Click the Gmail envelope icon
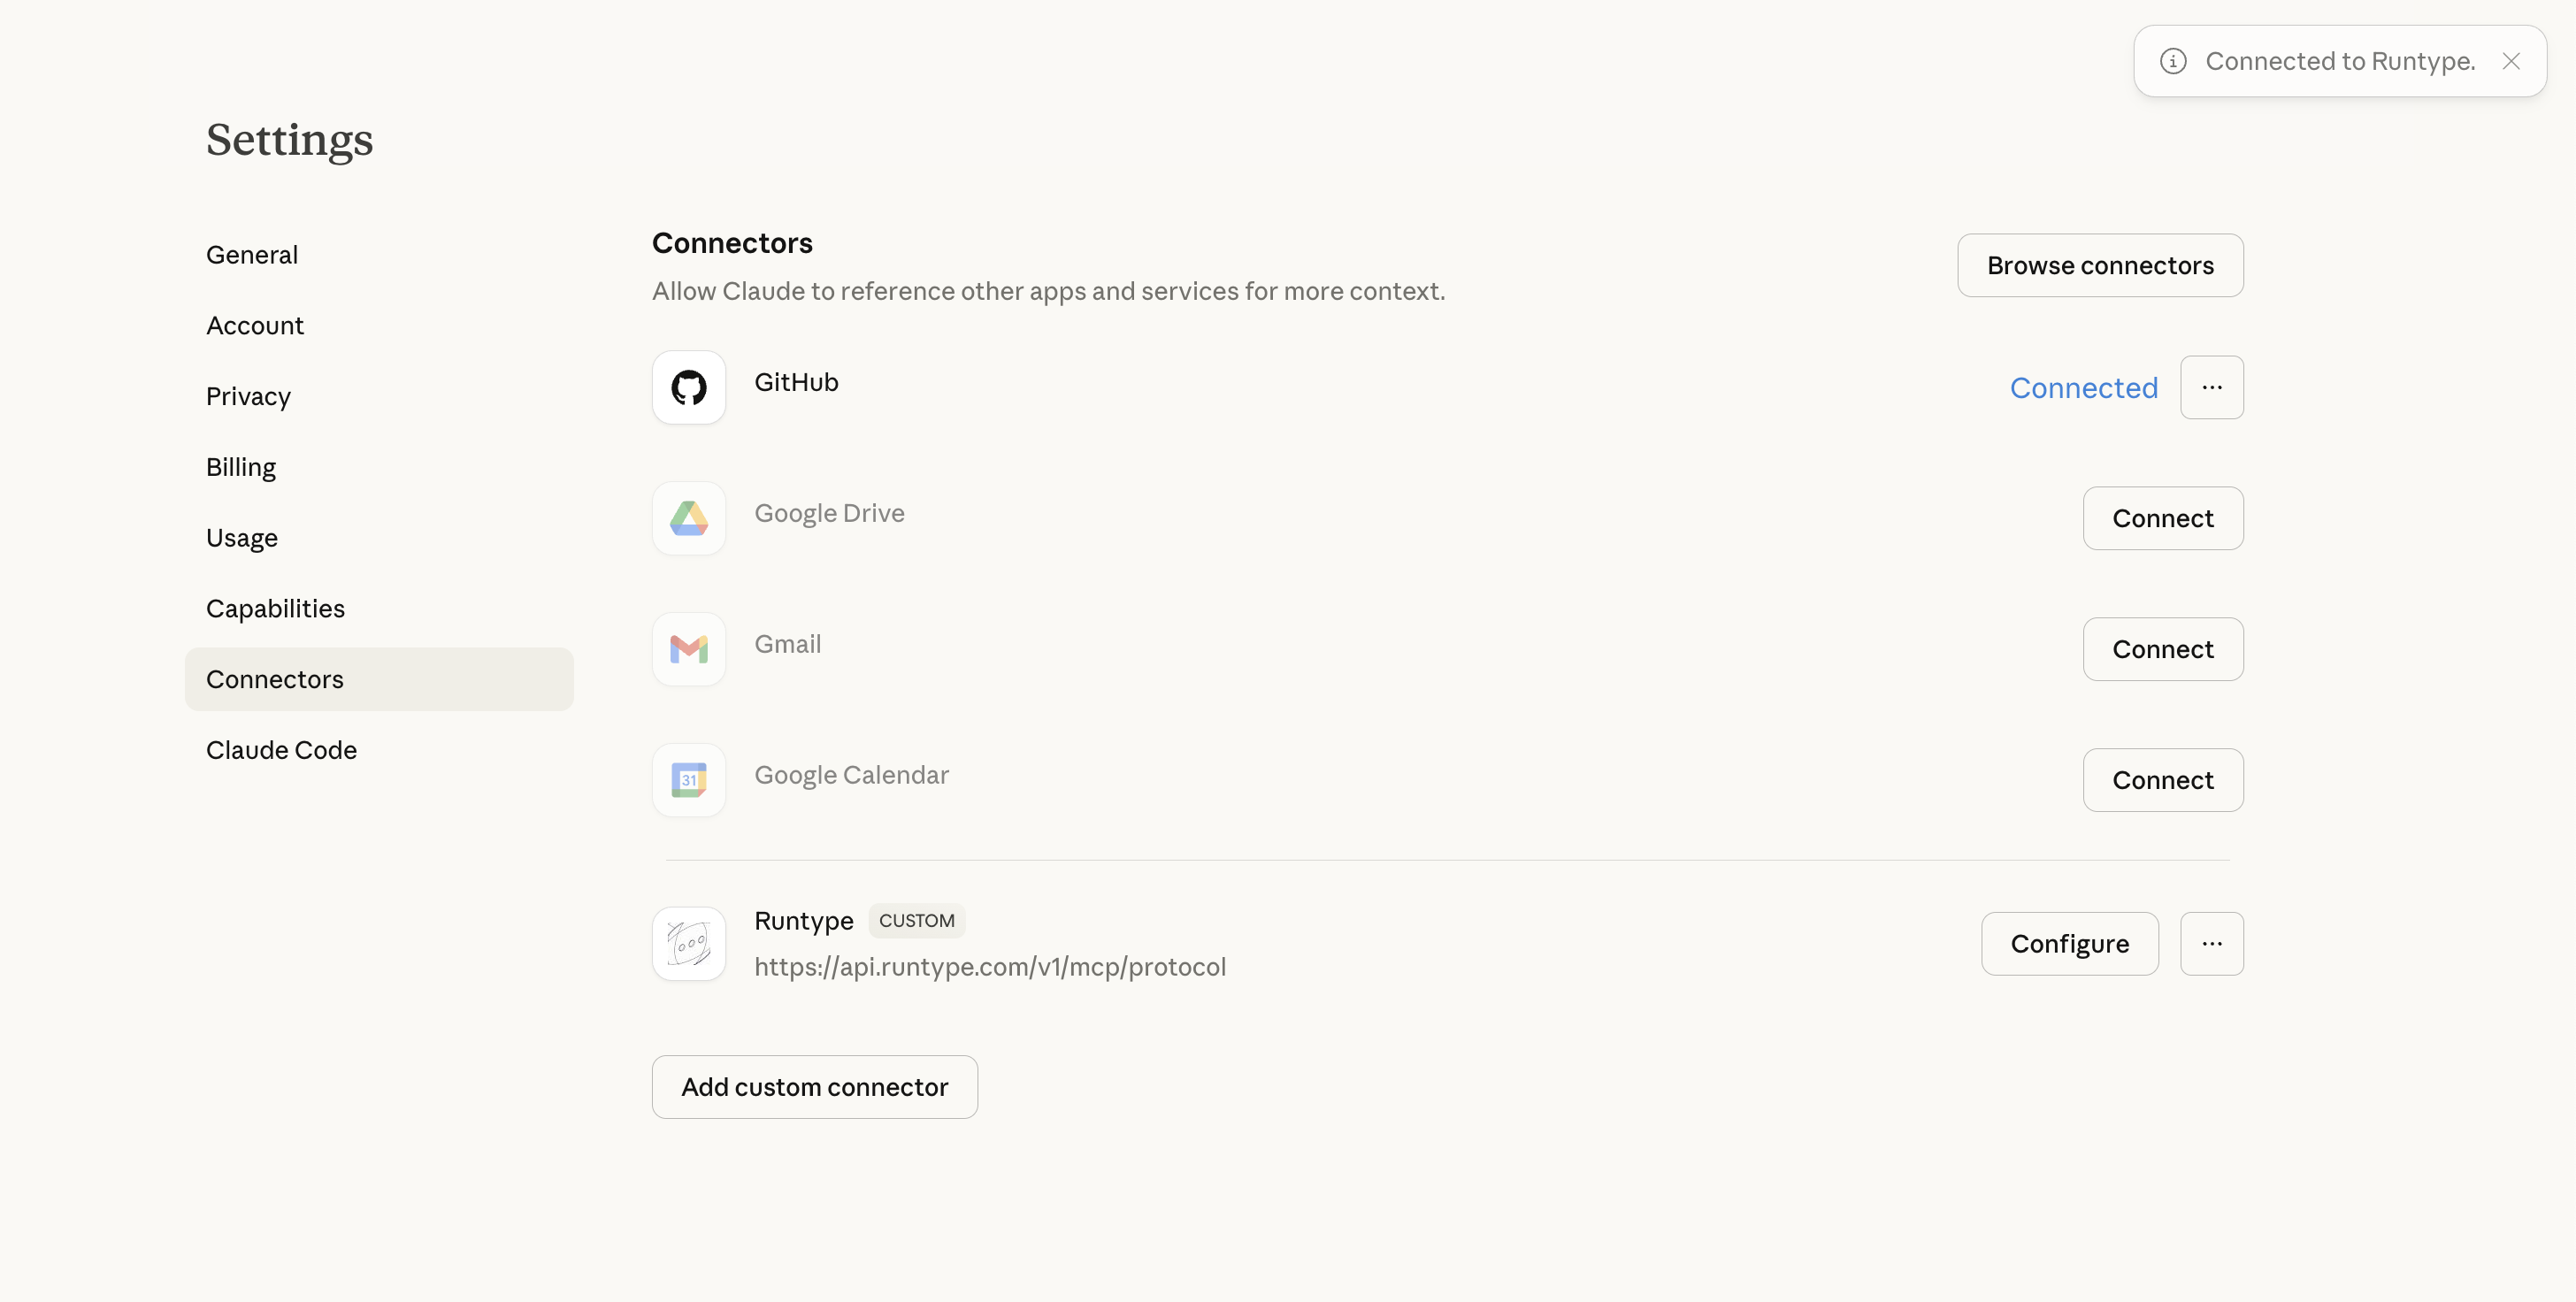 pyautogui.click(x=688, y=649)
